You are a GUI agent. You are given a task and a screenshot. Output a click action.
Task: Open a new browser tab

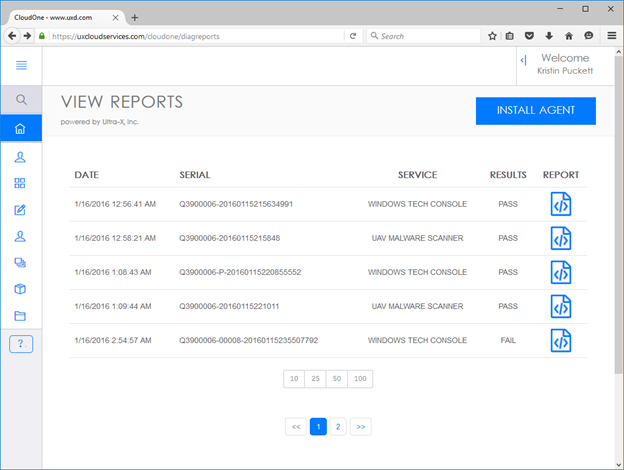tap(135, 17)
